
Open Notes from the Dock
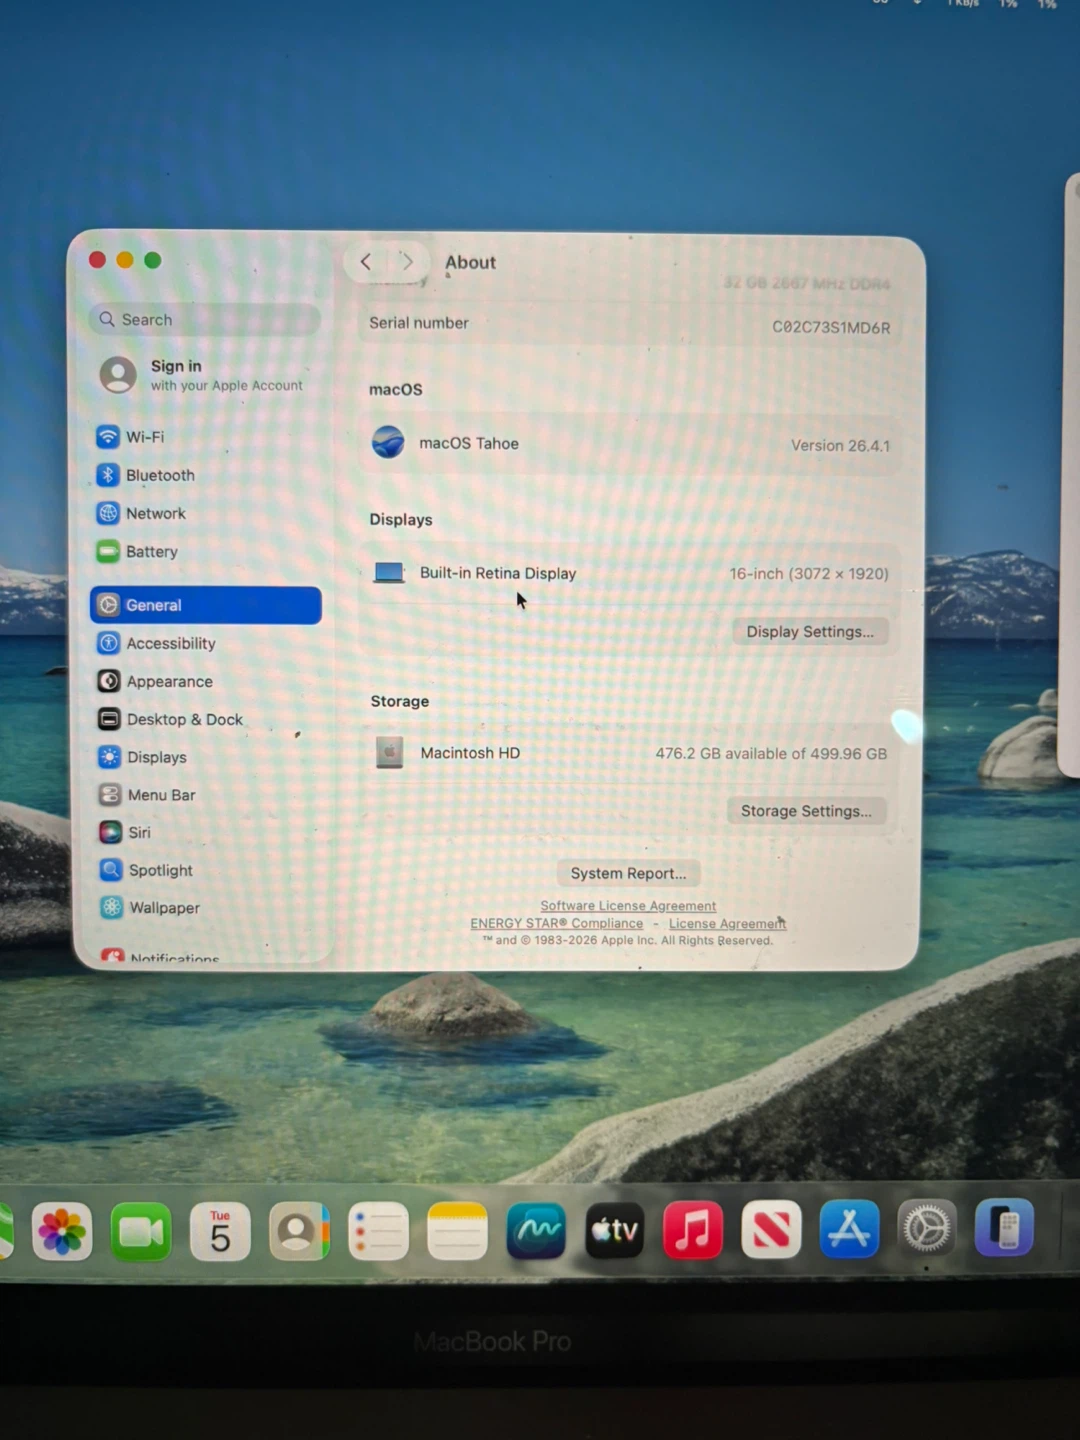457,1231
